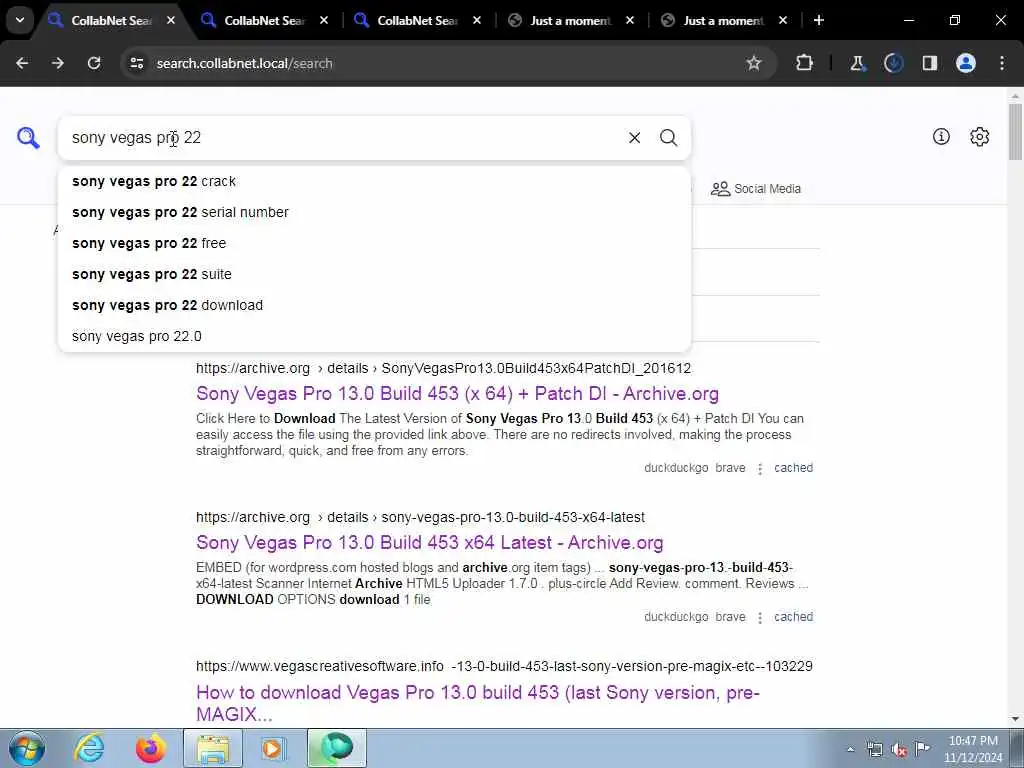The width and height of the screenshot is (1024, 768).
Task: Show hidden tray icons arrow
Action: [x=850, y=750]
